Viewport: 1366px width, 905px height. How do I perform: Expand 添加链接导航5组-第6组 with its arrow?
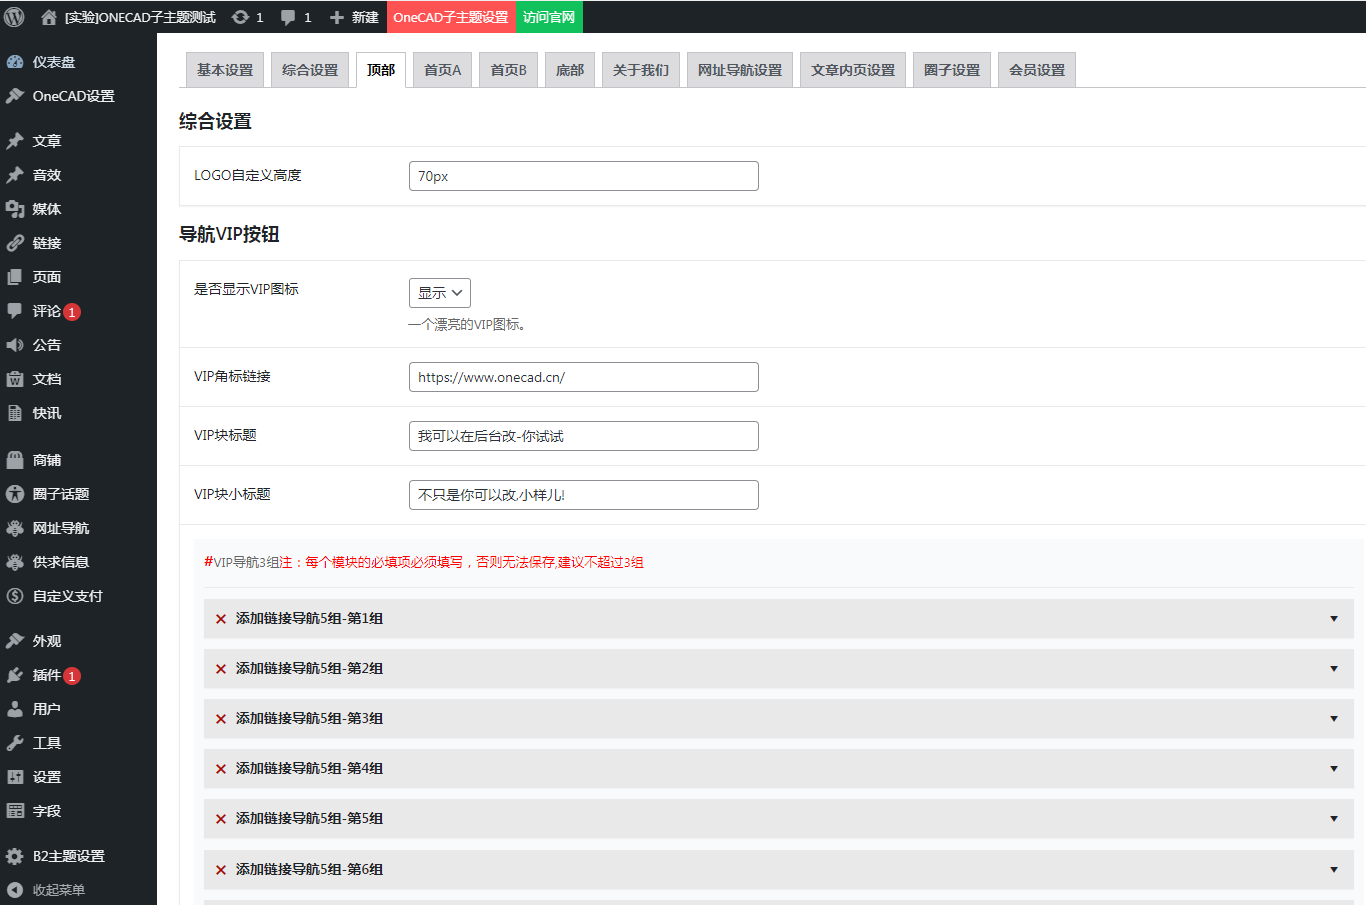tap(1334, 870)
